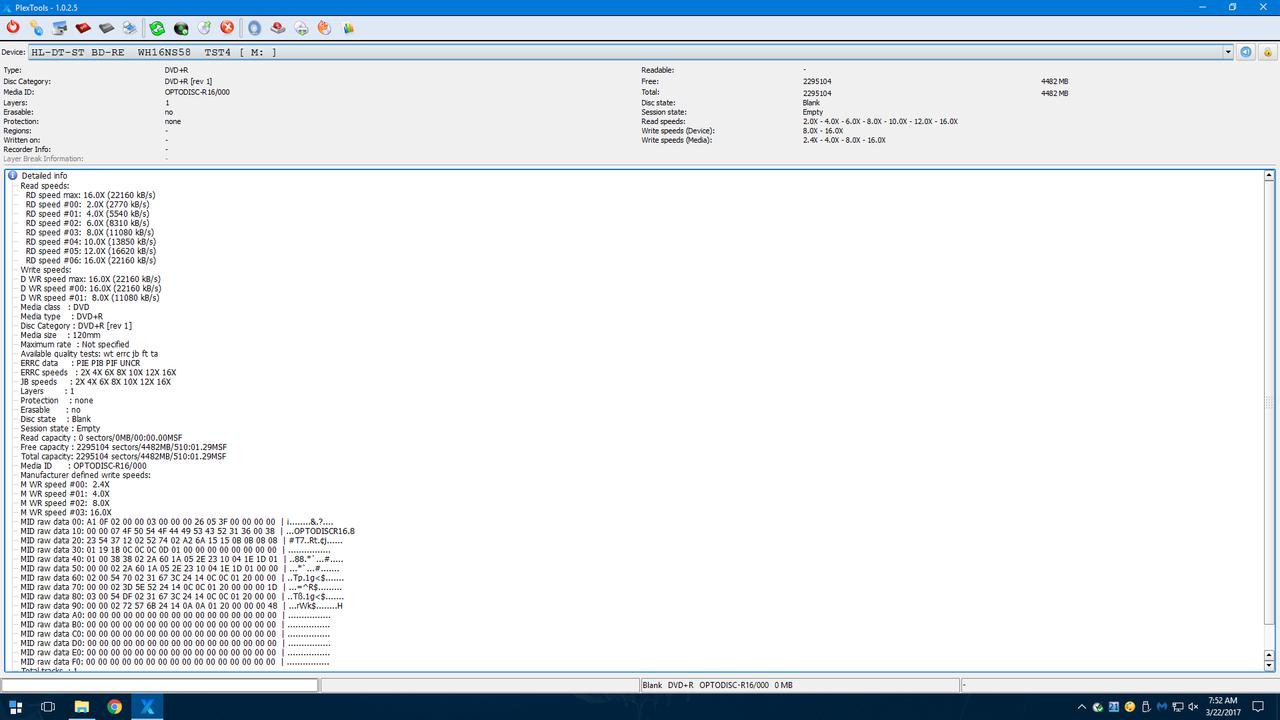Click the red X stop icon
The width and height of the screenshot is (1280, 720).
tap(227, 28)
